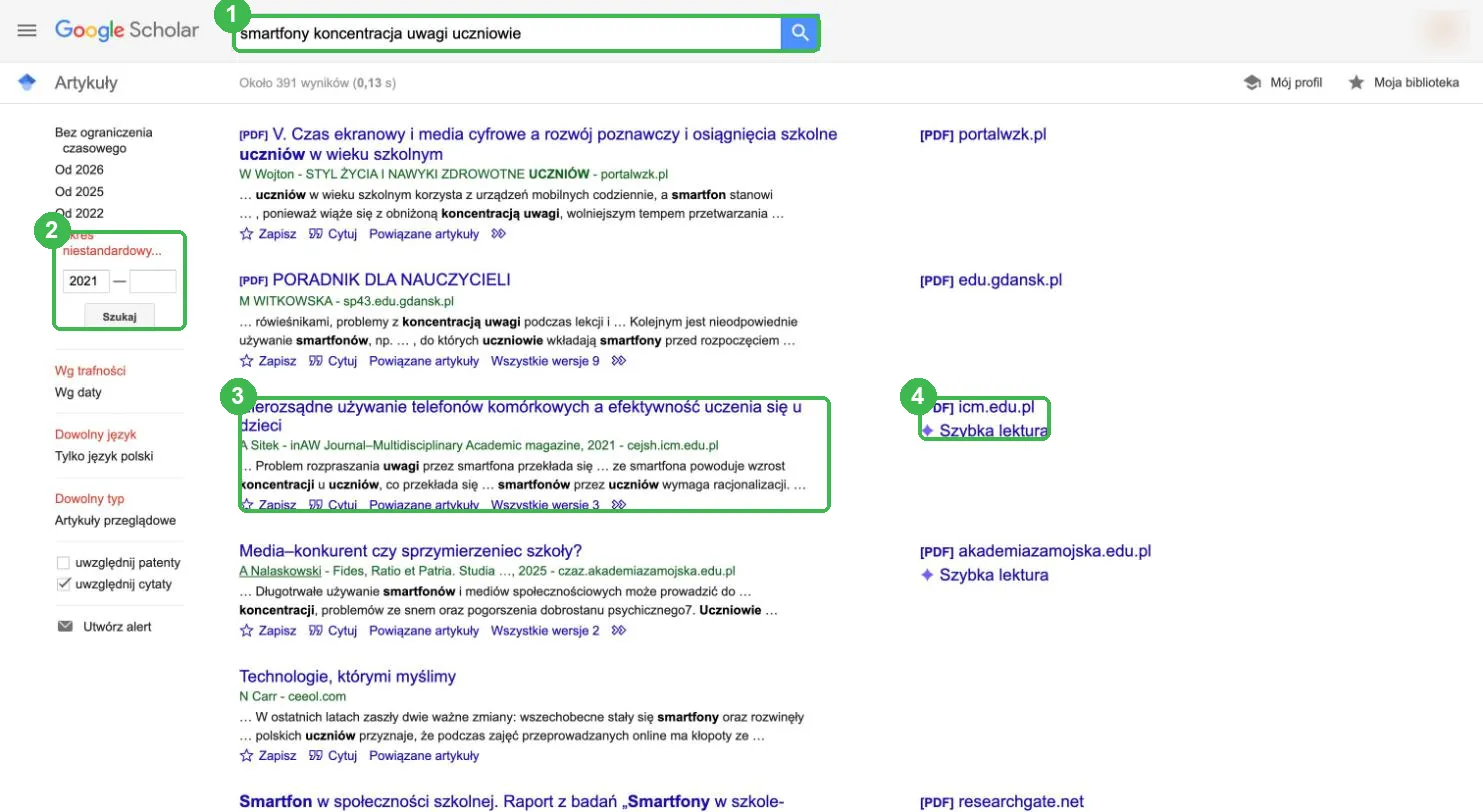Open Media–konkurent czy sprzymierzeniec szkoły article
Image resolution: width=1483 pixels, height=812 pixels.
tap(411, 551)
